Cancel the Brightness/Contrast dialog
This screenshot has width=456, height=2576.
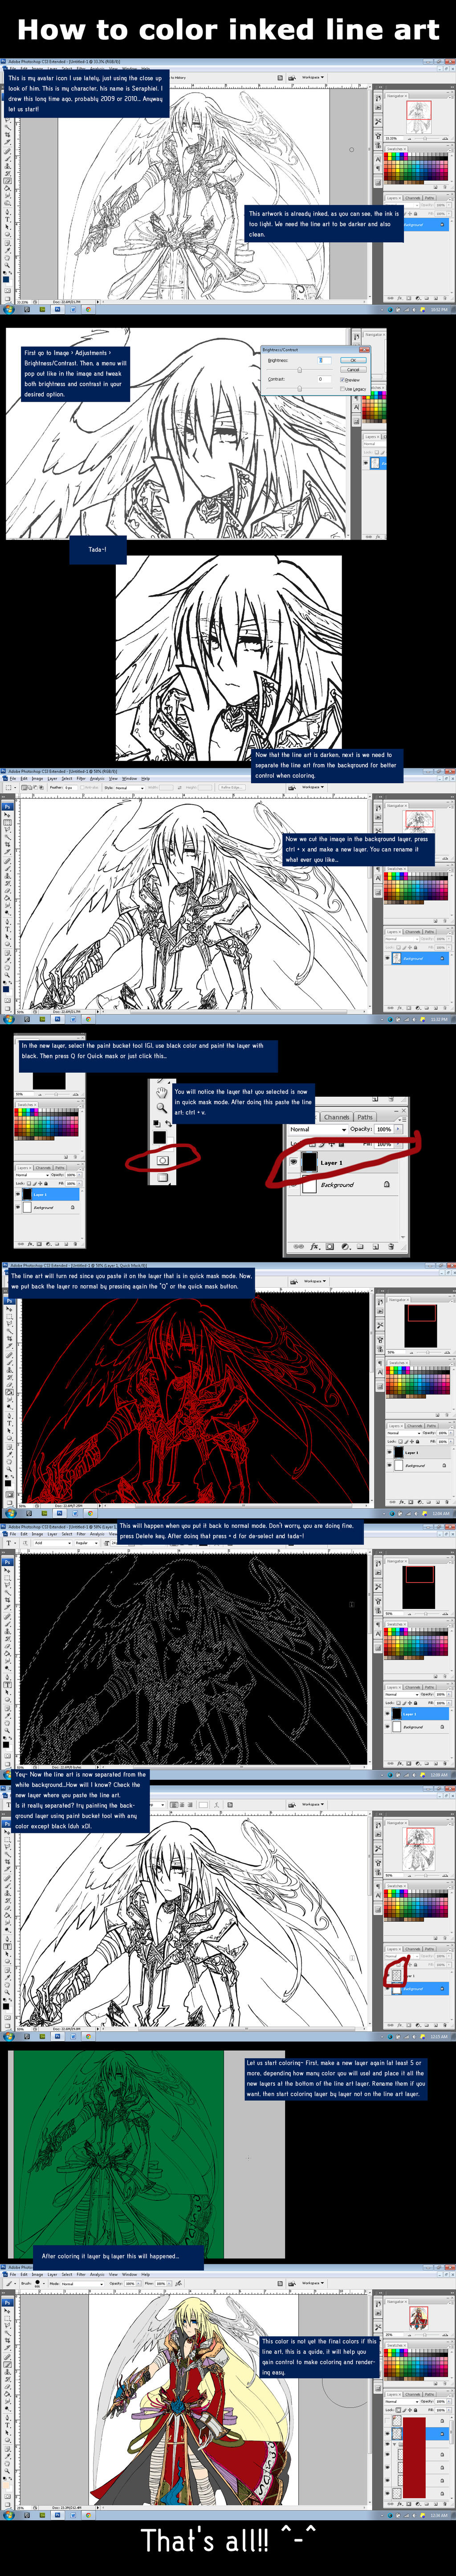pos(353,370)
